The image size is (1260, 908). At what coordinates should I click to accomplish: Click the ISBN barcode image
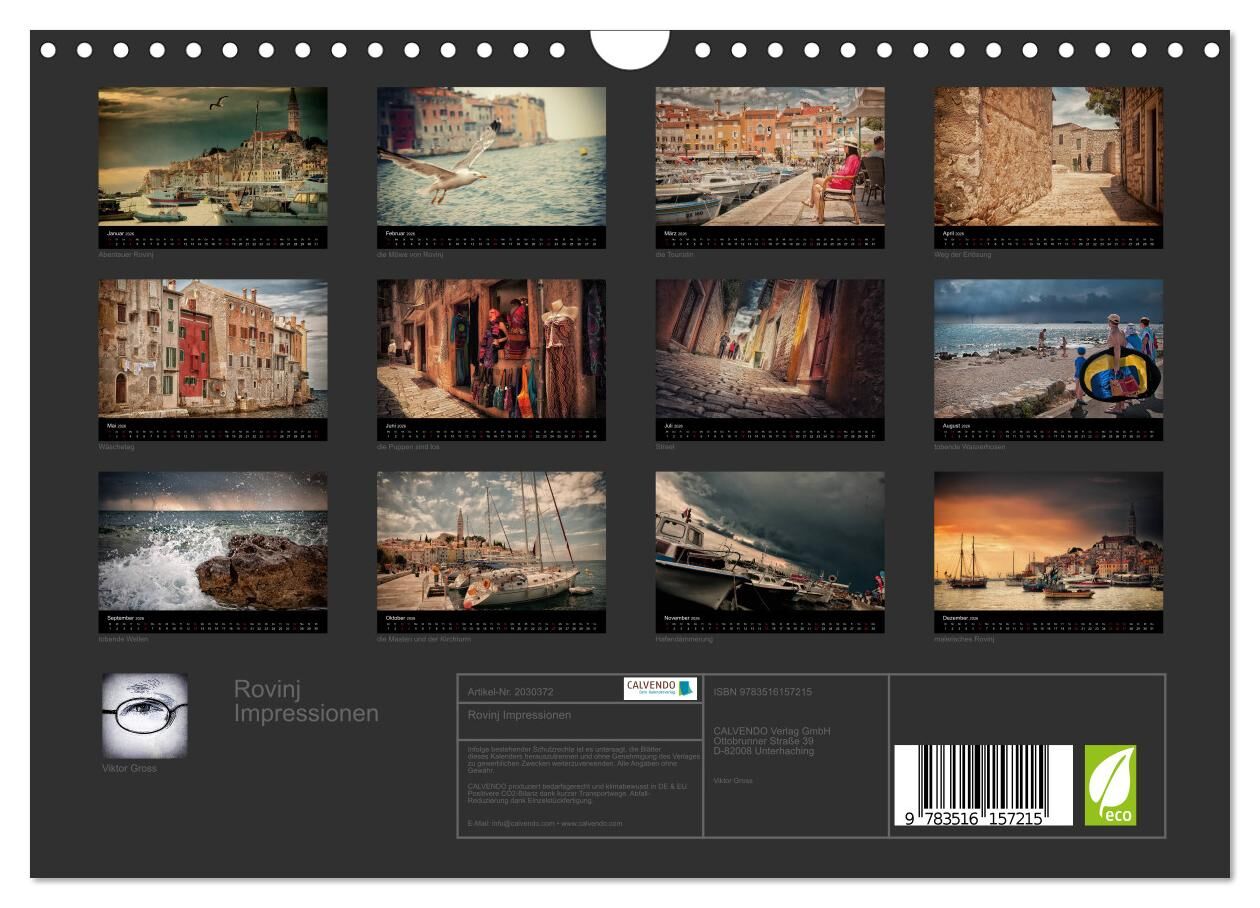(983, 785)
